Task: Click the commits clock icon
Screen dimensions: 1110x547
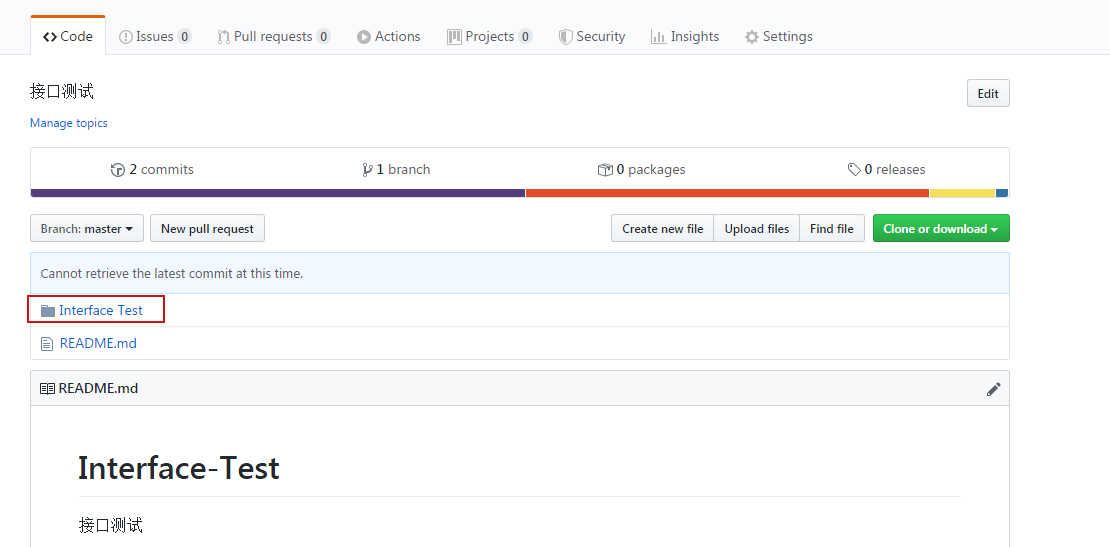Action: click(x=118, y=170)
